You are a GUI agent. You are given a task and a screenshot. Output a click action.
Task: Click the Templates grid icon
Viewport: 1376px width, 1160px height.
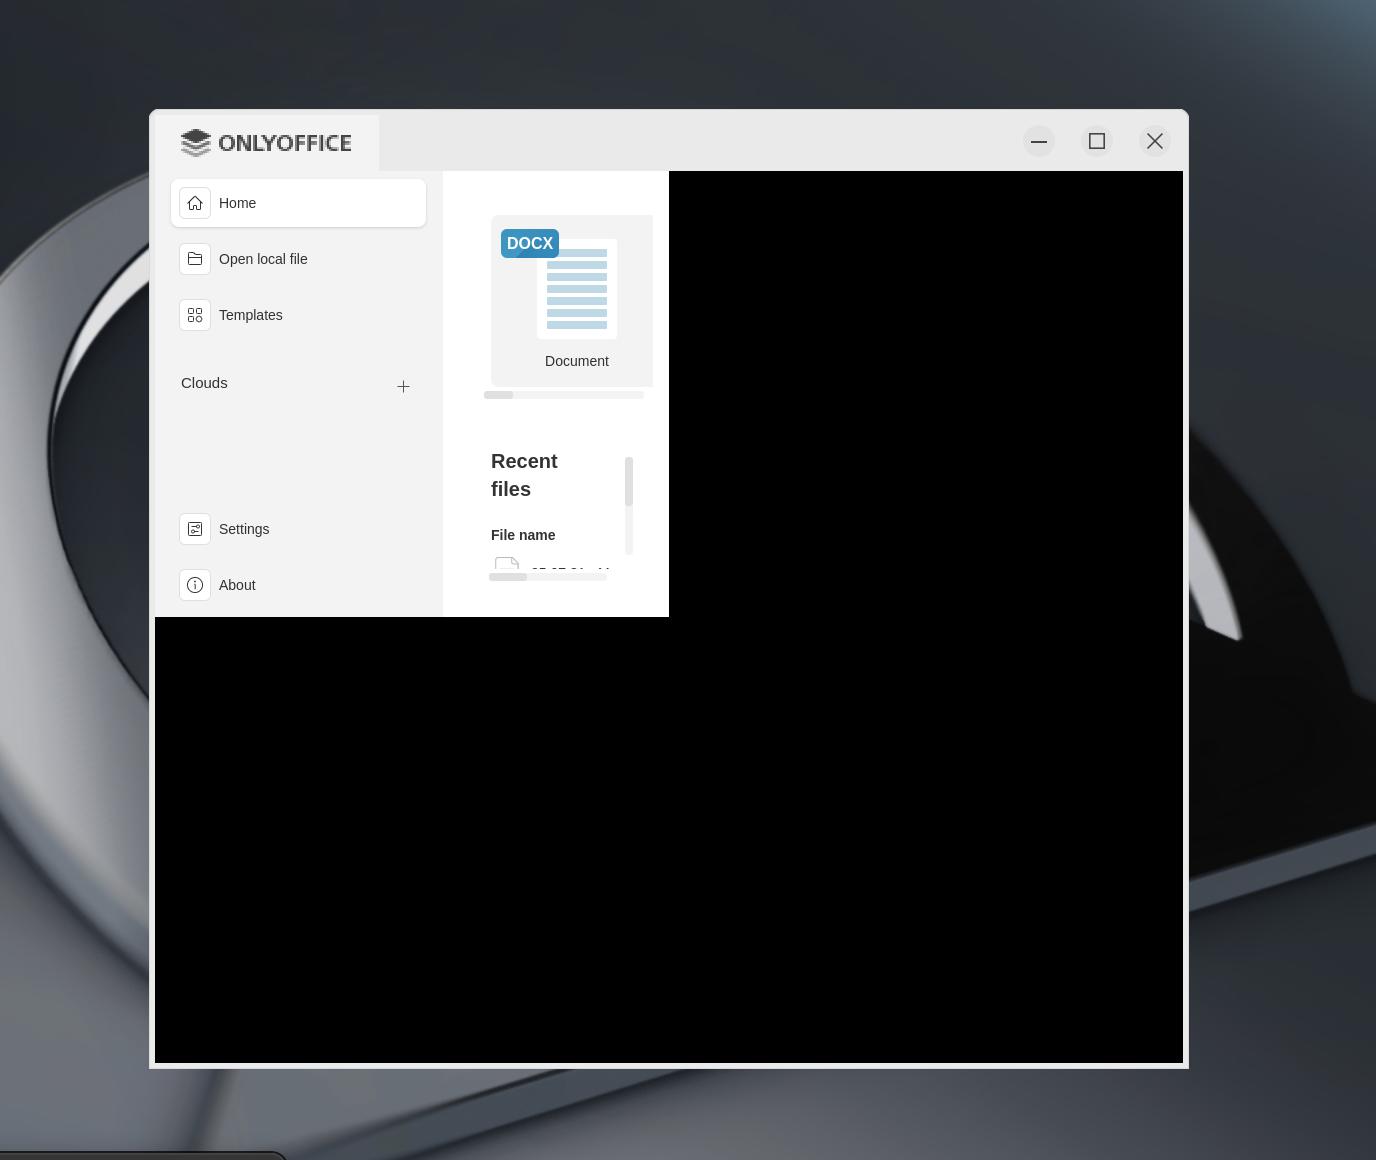coord(195,315)
